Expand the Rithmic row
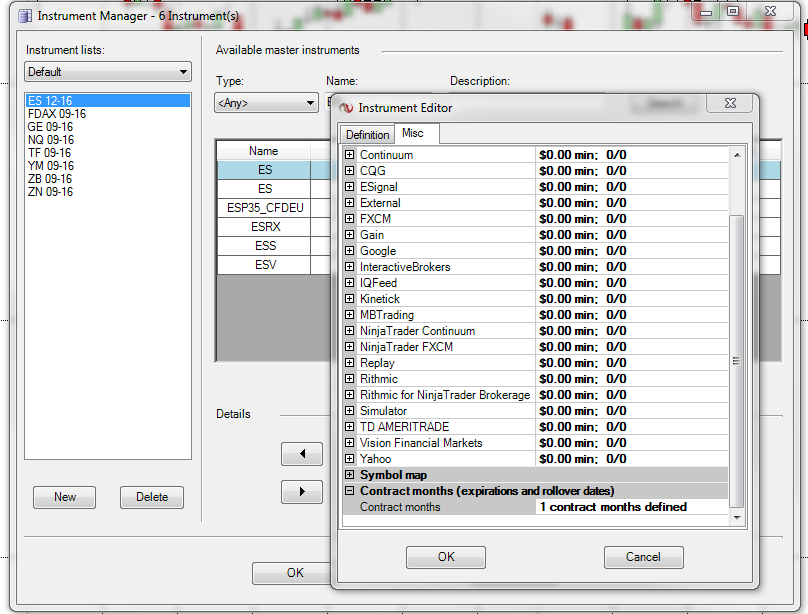The image size is (808, 614). pos(349,379)
